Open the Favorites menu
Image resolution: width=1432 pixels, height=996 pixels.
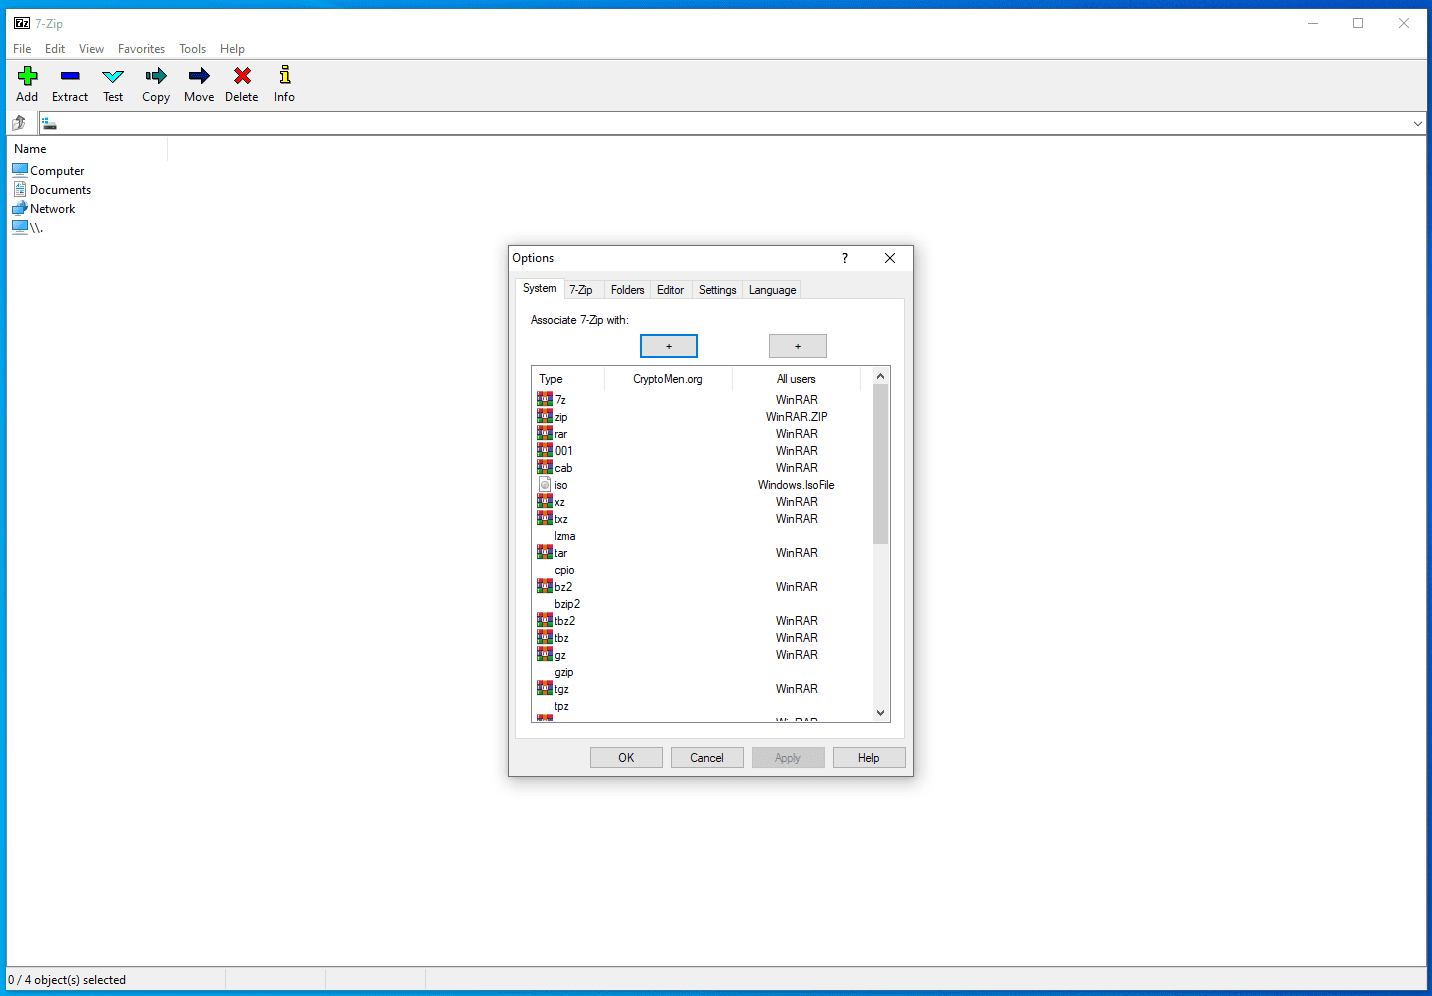pos(141,49)
